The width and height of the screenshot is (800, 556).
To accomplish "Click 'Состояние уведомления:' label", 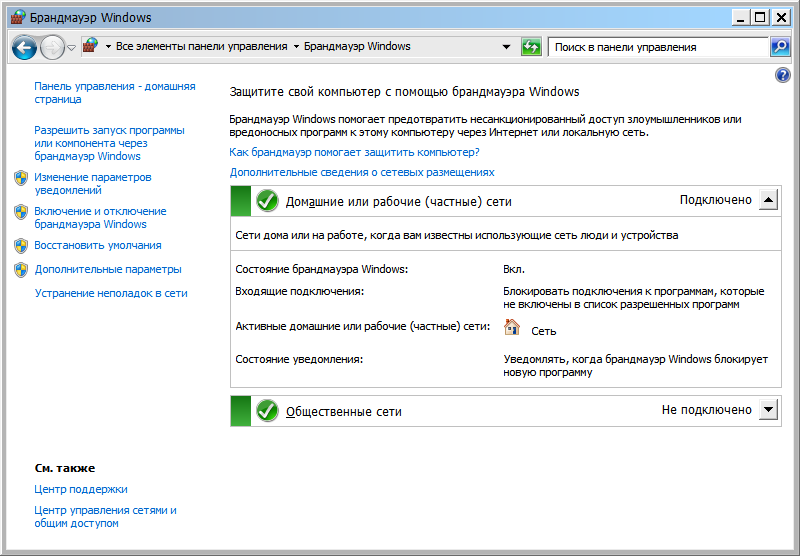I will tap(299, 359).
